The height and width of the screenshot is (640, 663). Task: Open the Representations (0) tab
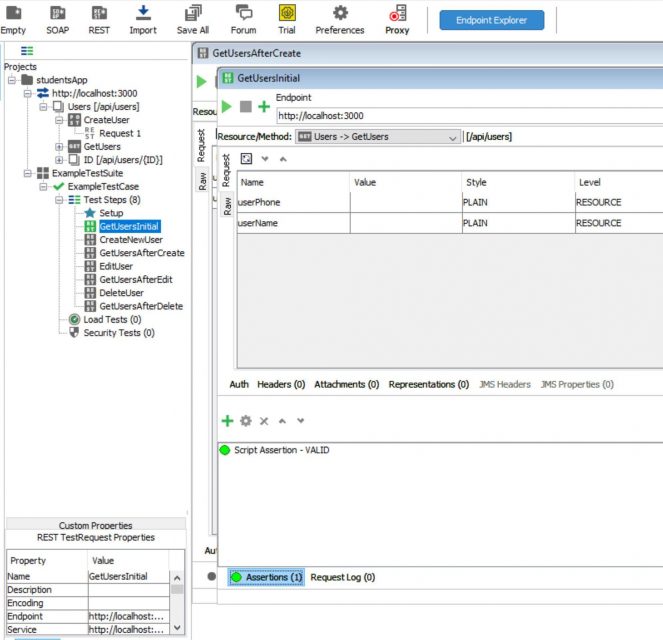(x=429, y=384)
